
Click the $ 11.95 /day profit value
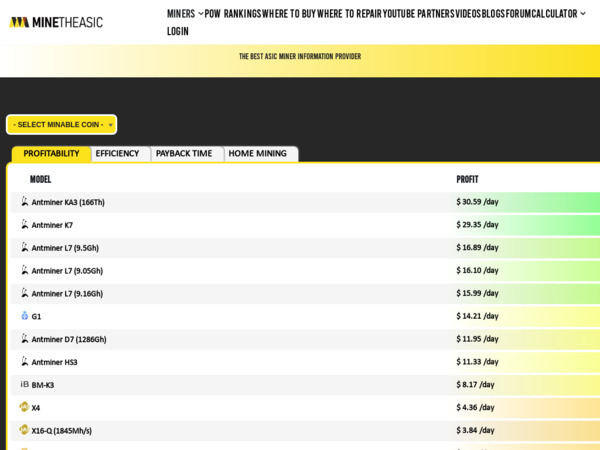[x=477, y=339]
